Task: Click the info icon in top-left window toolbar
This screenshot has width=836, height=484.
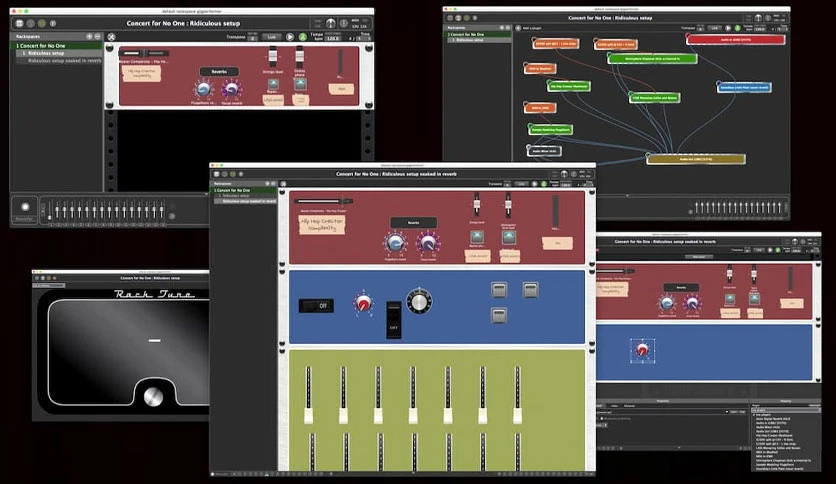Action: coord(53,23)
